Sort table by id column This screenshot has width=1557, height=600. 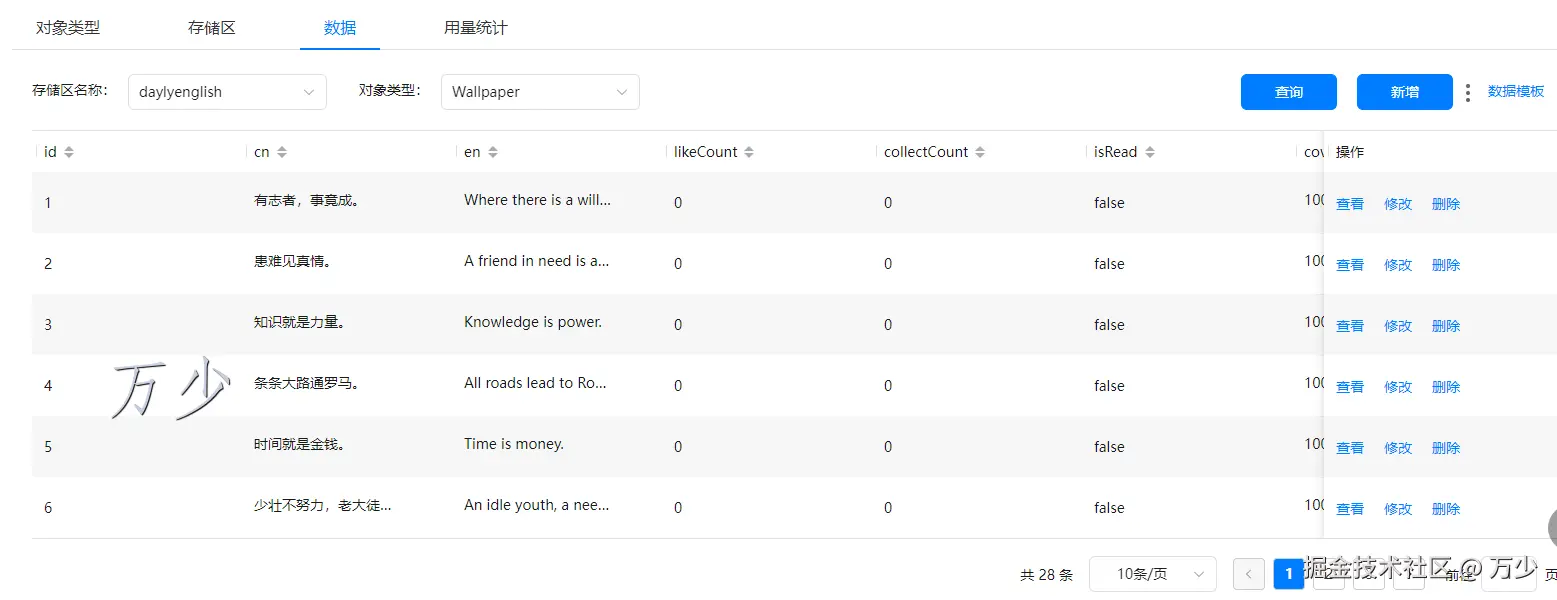(x=69, y=152)
